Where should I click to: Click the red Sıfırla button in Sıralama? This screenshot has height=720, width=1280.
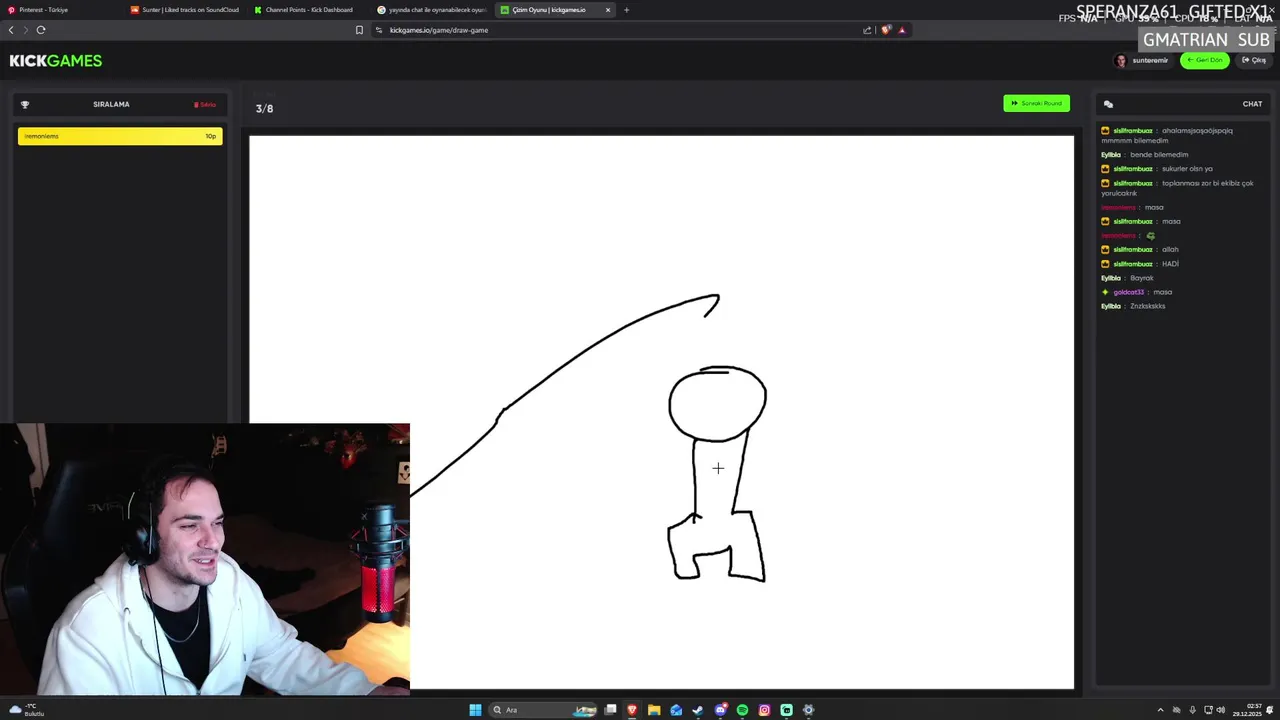click(205, 104)
